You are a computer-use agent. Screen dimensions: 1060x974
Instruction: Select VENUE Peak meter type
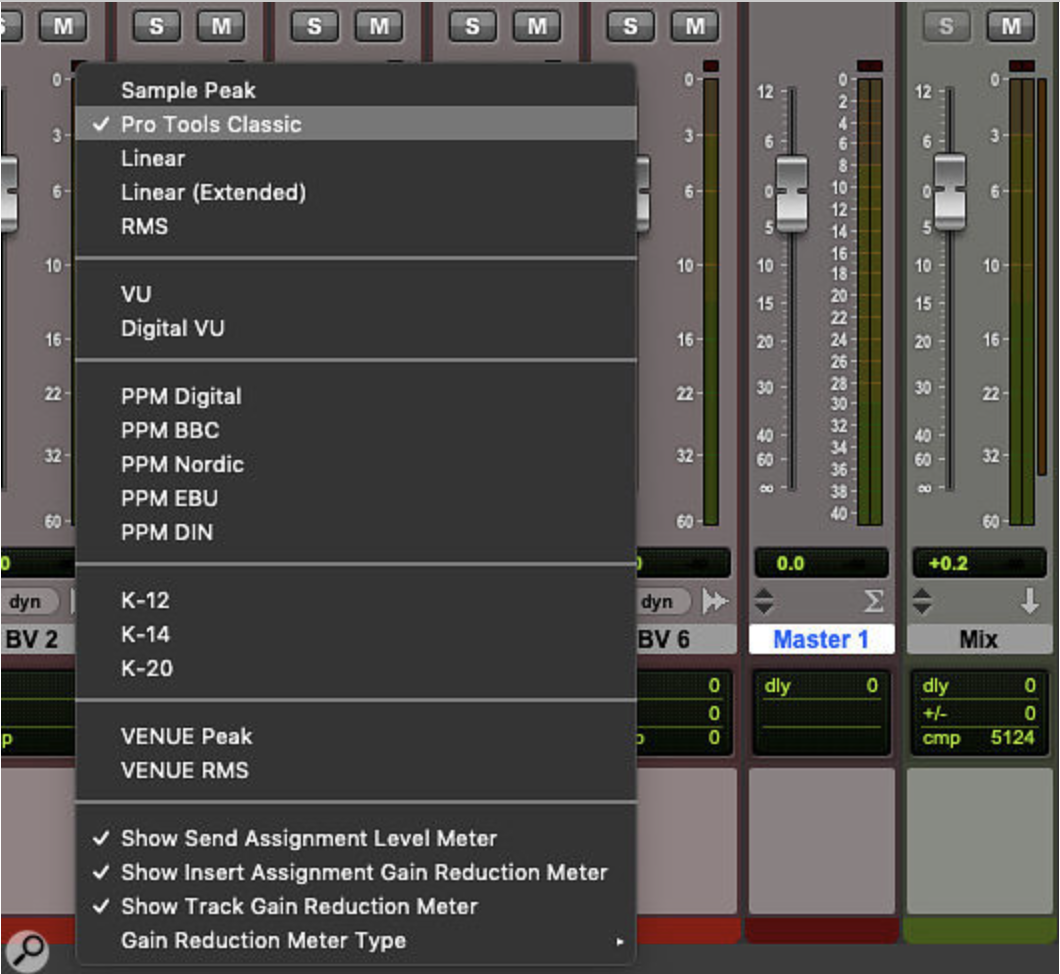(356, 736)
